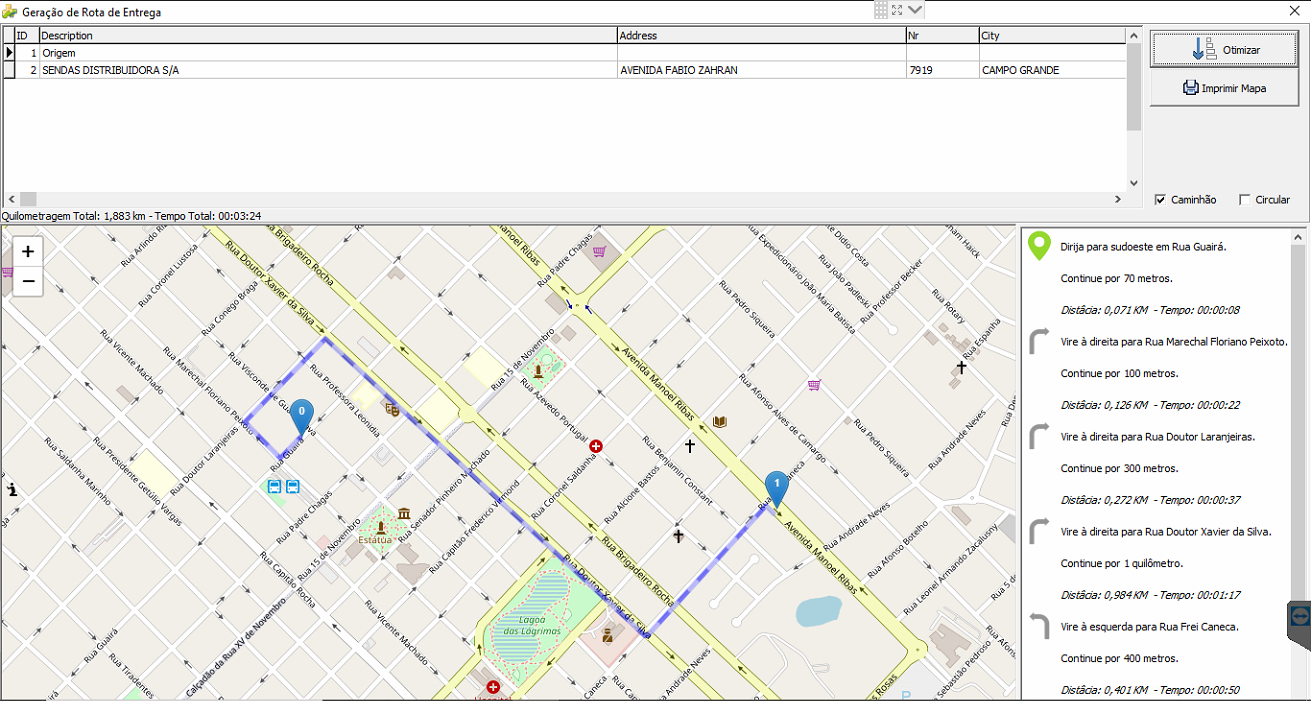The width and height of the screenshot is (1311, 701).
Task: Click the Imprimir Mapa button
Action: click(x=1224, y=88)
